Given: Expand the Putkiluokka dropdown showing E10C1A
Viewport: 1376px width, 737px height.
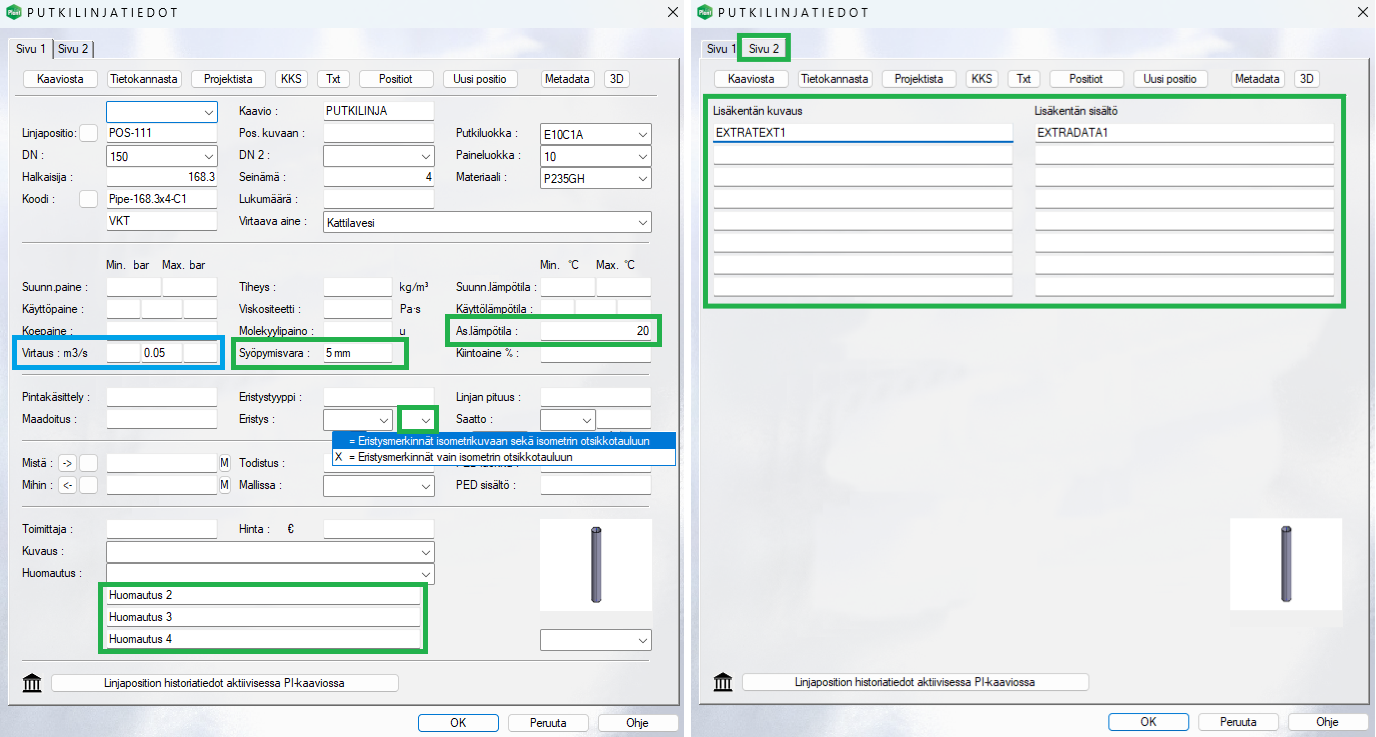Looking at the screenshot, I should point(595,135).
